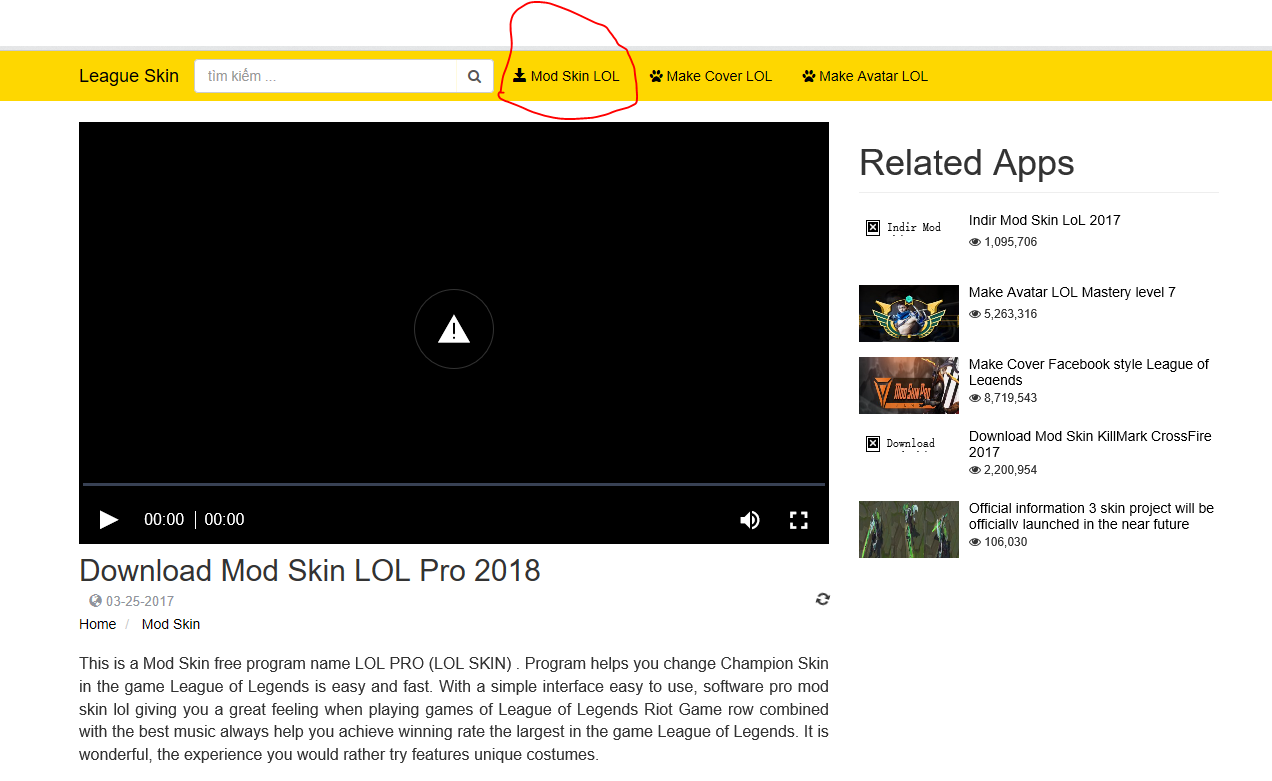Navigate to Home breadcrumb link
Image resolution: width=1272 pixels, height=781 pixels.
(97, 624)
